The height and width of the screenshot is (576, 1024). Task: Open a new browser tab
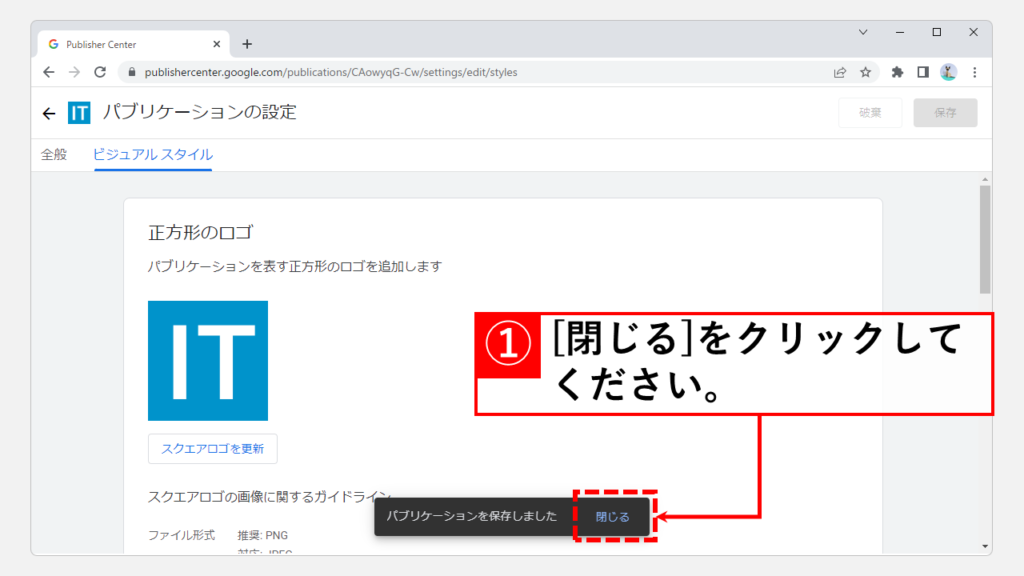click(247, 44)
